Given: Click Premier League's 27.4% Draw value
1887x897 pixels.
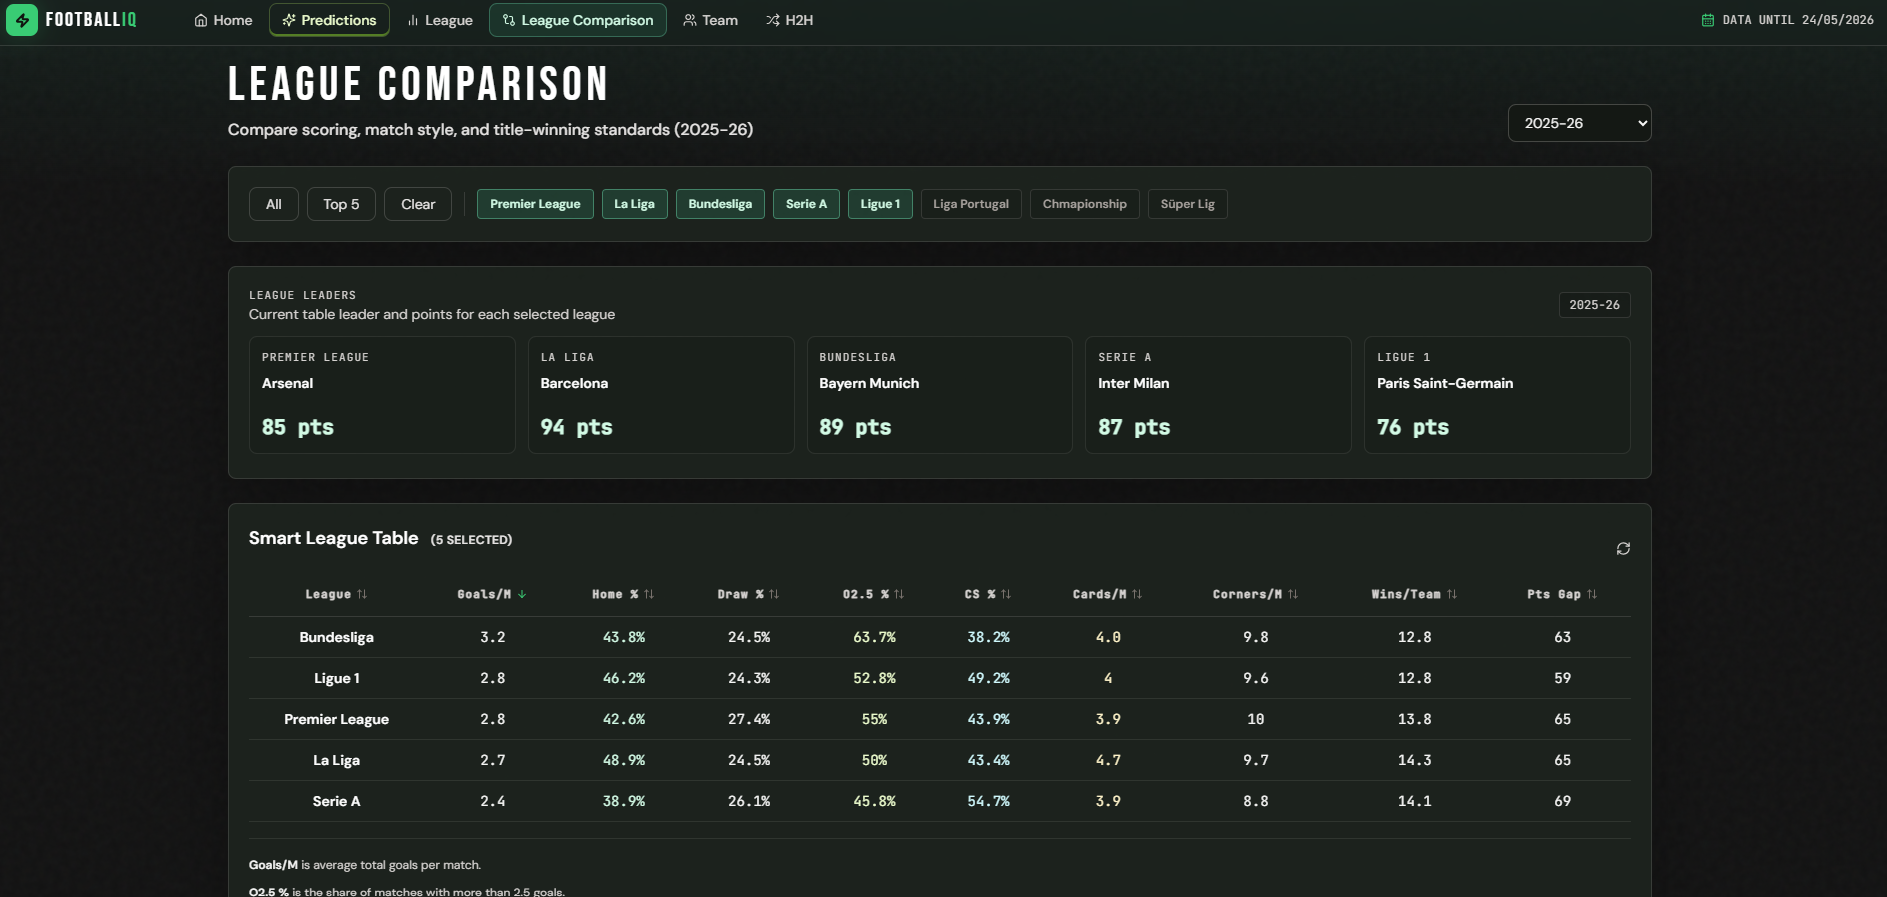Looking at the screenshot, I should (749, 719).
